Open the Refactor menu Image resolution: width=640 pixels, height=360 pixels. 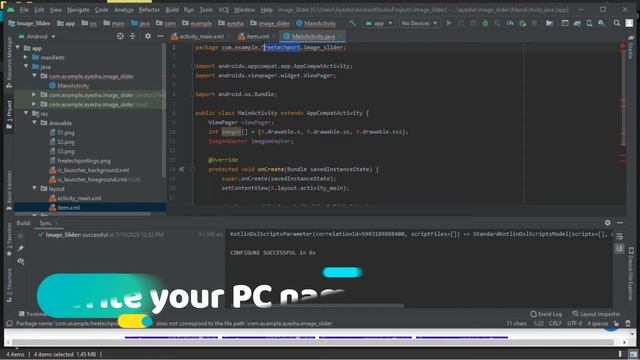[149, 9]
